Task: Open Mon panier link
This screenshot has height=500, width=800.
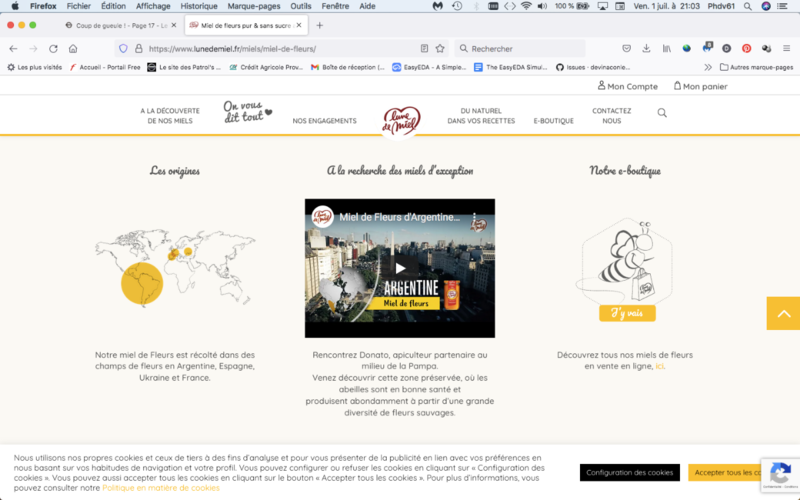Action: pos(701,86)
